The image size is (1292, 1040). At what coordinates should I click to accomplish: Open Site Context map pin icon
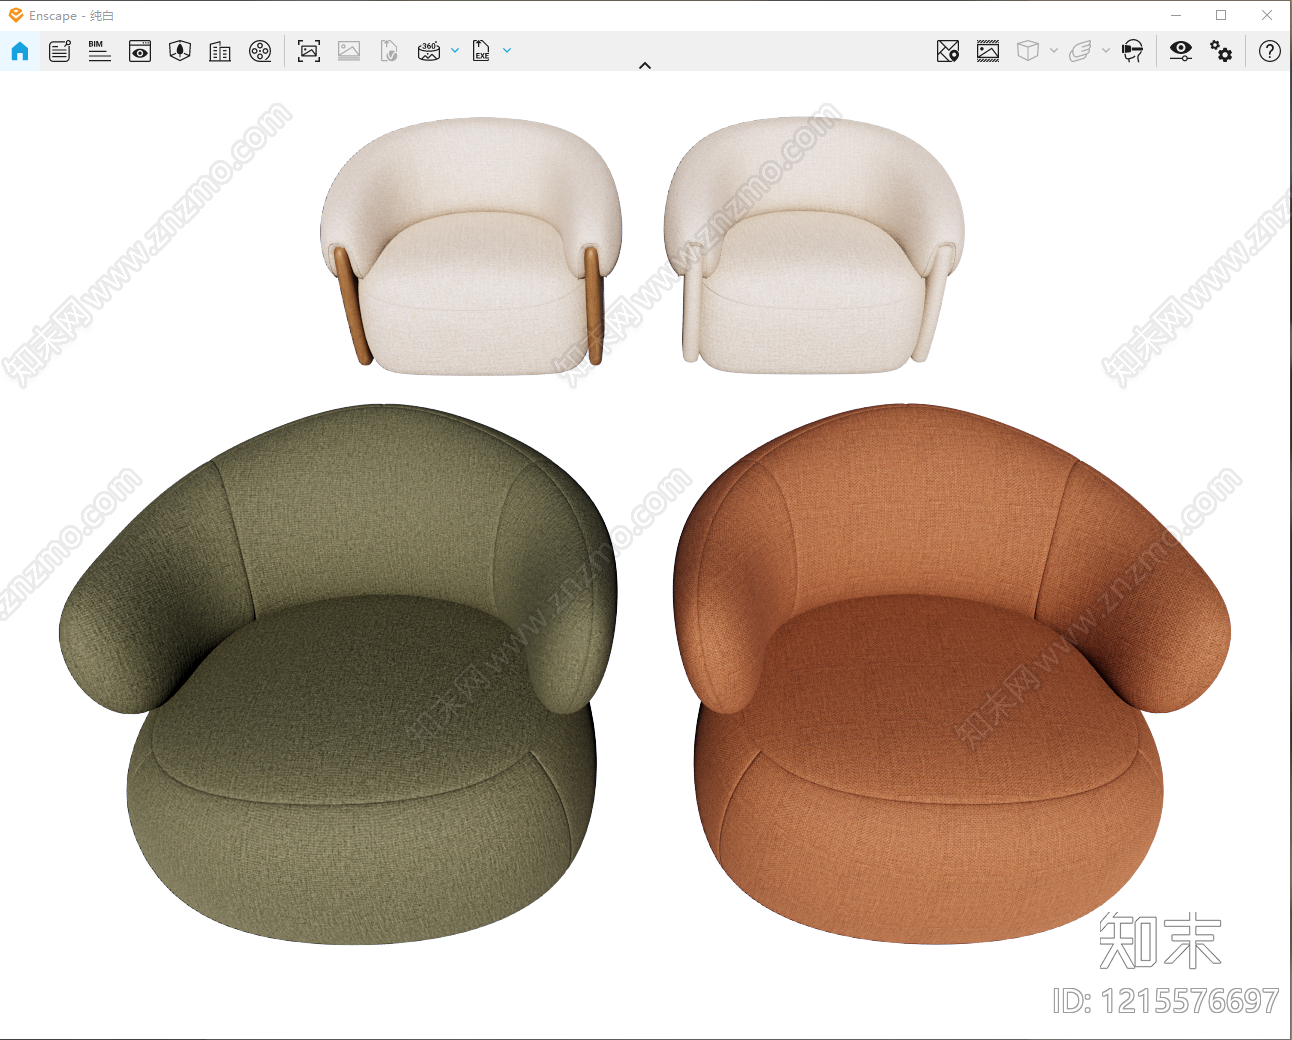coord(948,51)
